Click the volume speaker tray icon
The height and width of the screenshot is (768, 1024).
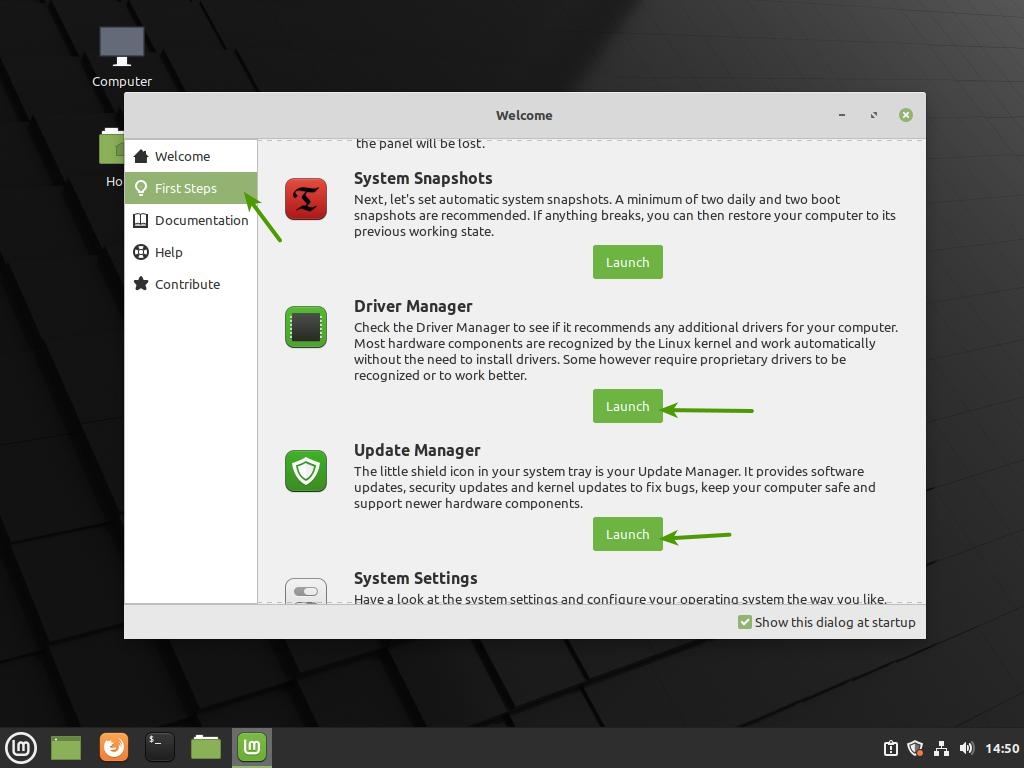click(966, 748)
